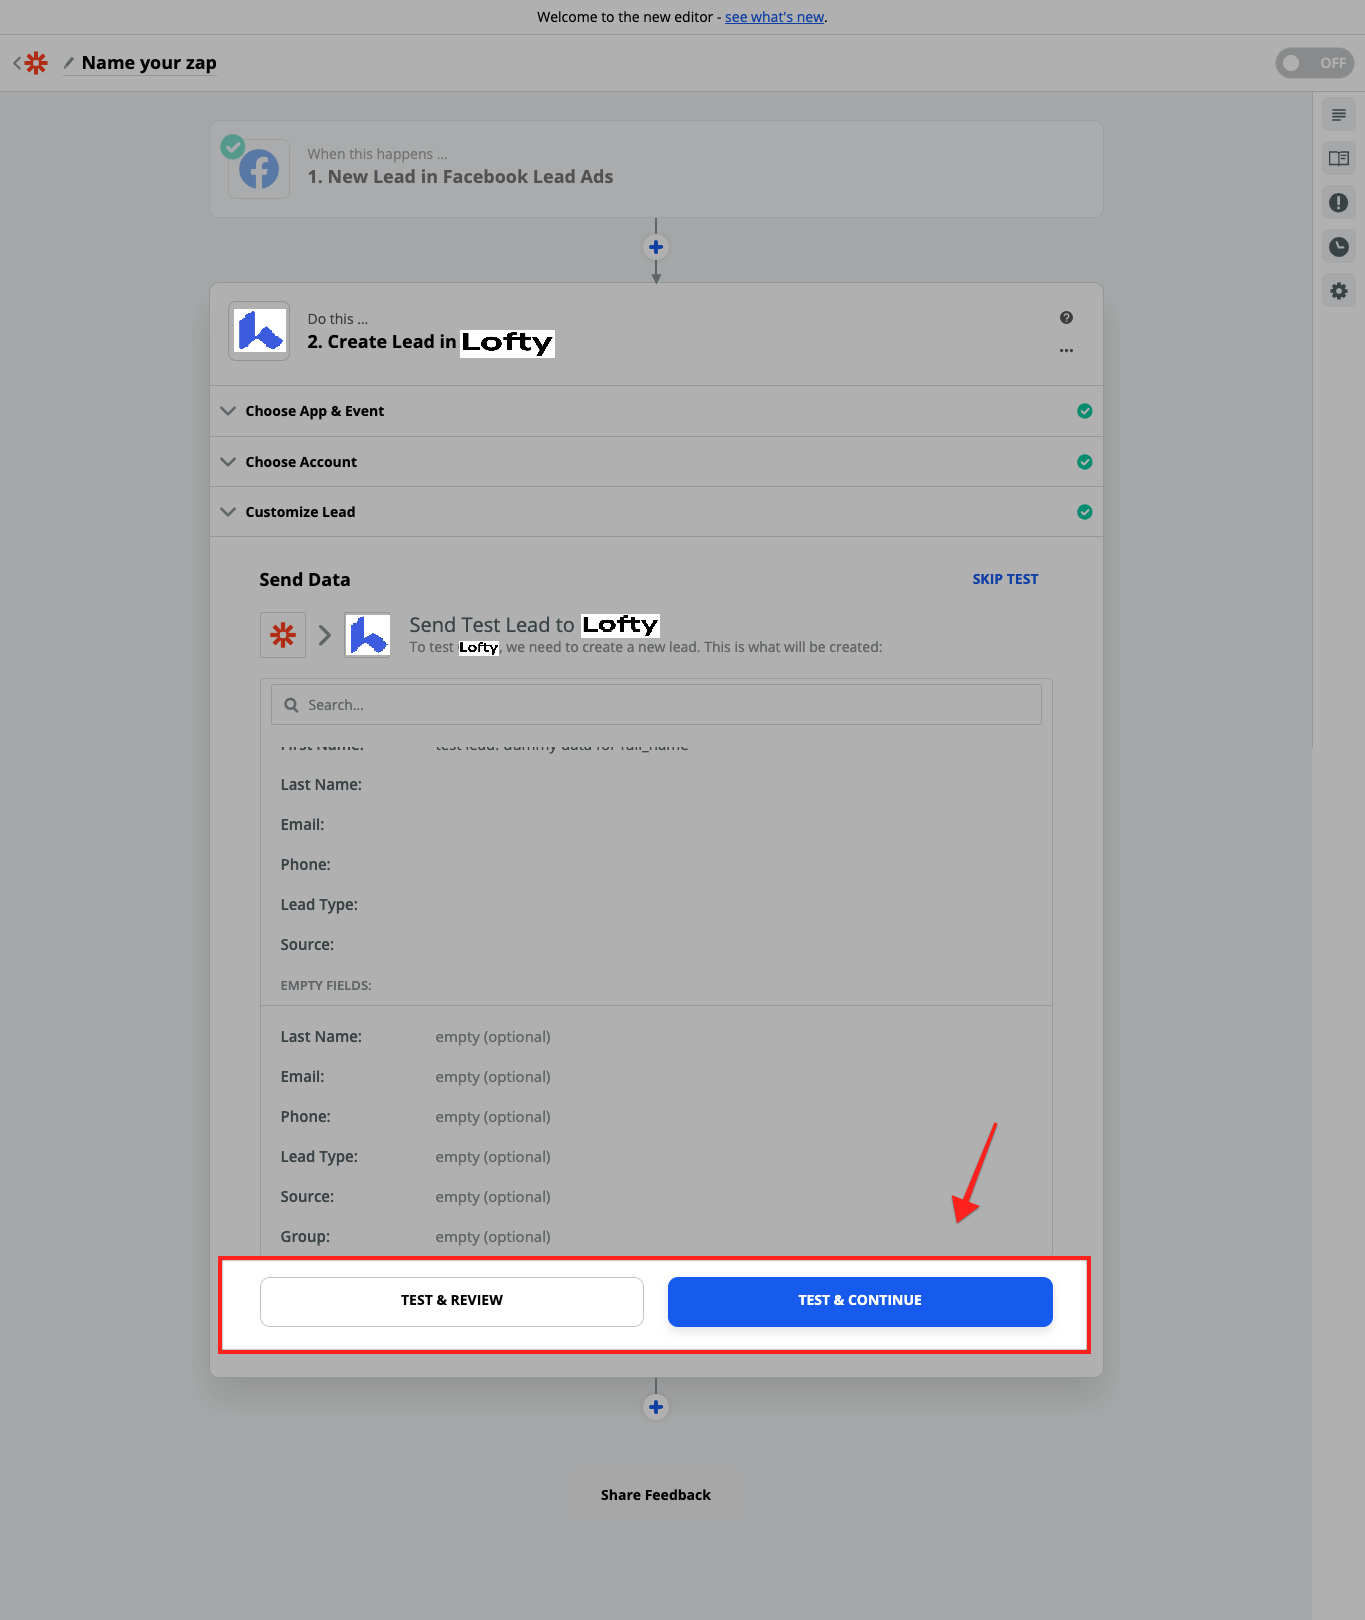Click the Zapier home logo icon
The height and width of the screenshot is (1620, 1365).
point(36,63)
